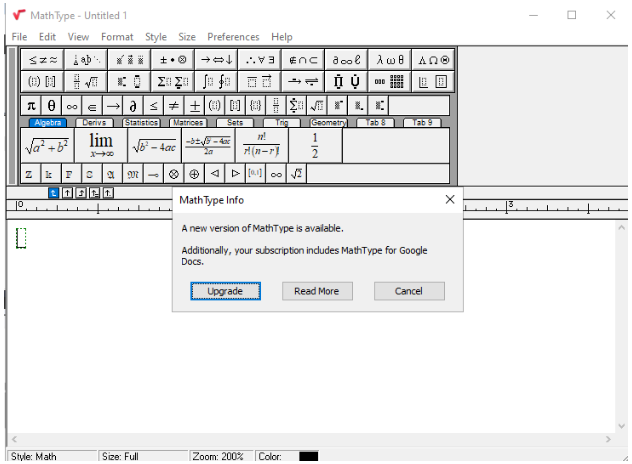Insert the square root of a²+b² expression
The width and height of the screenshot is (632, 464).
coord(47,146)
